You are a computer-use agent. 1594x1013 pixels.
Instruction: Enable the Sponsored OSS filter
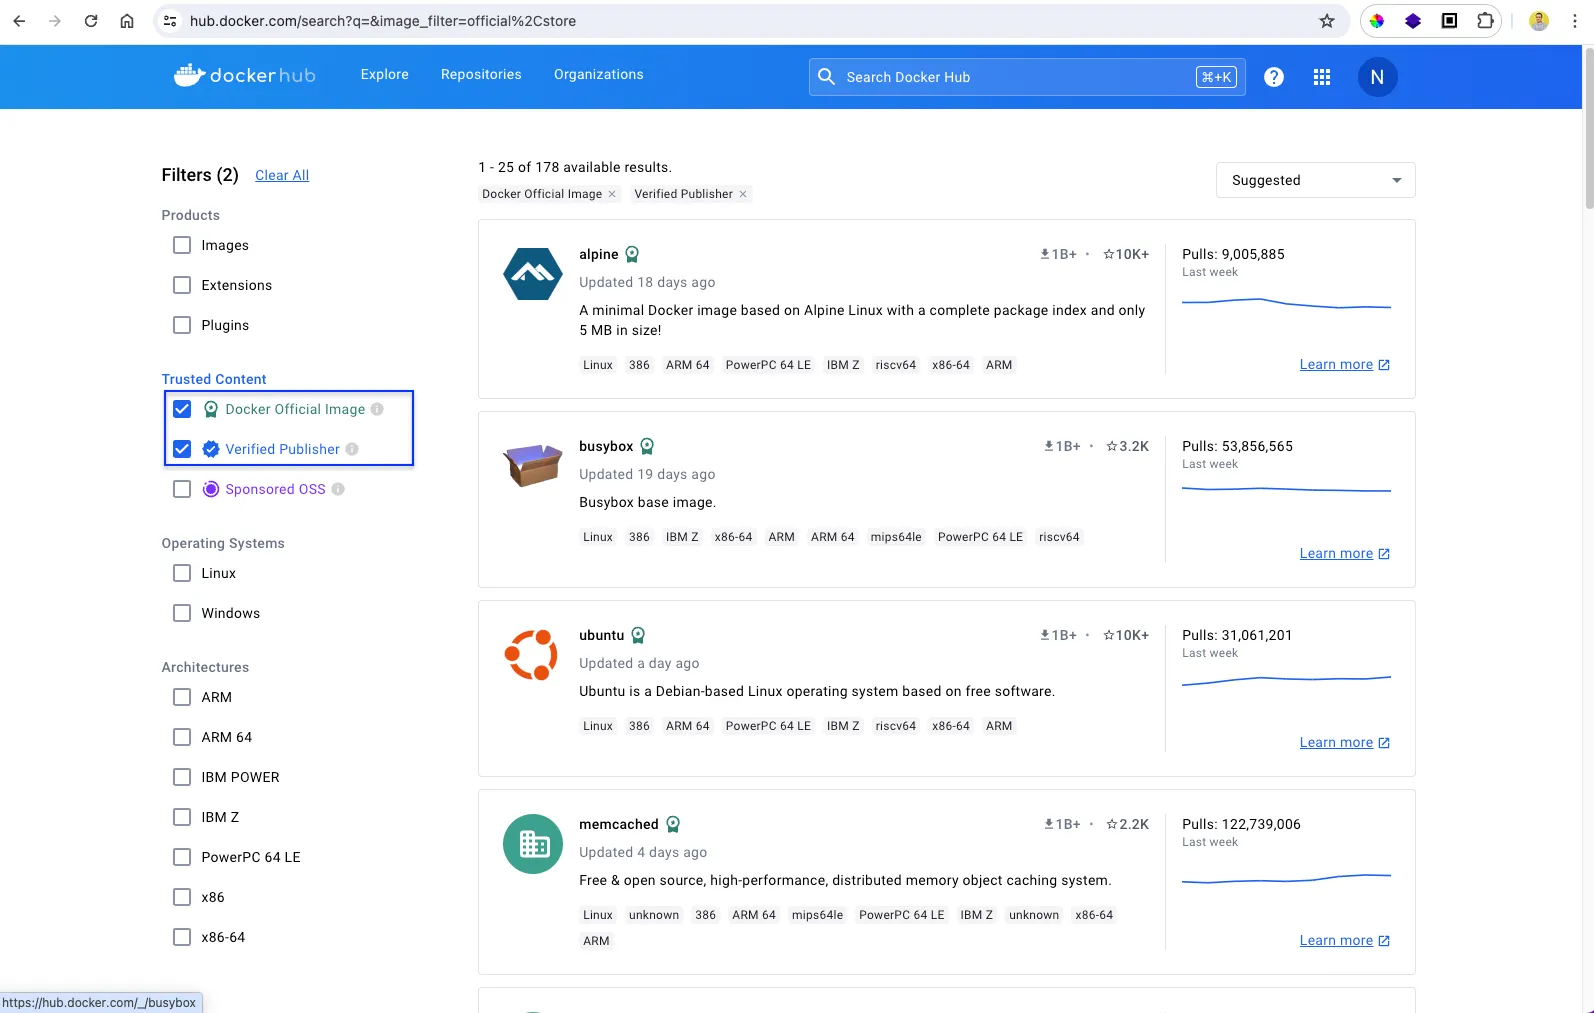point(182,489)
